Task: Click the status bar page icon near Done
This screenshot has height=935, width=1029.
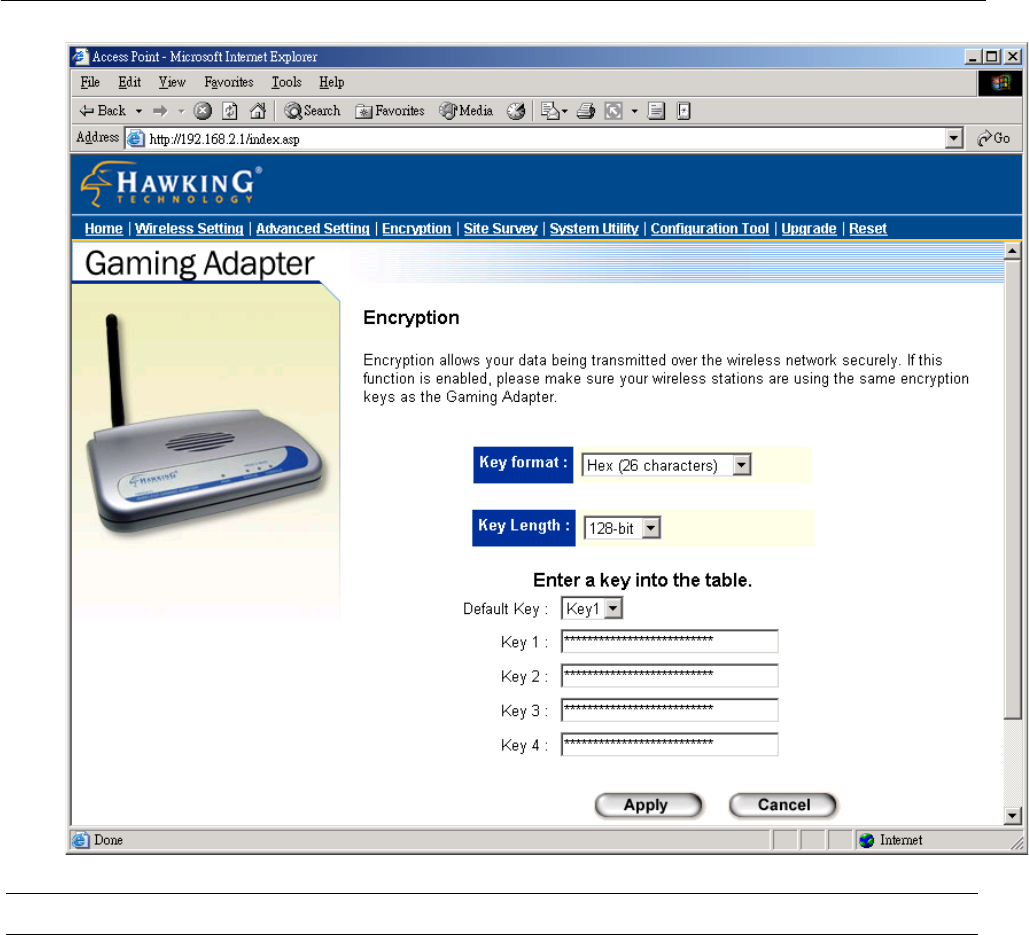Action: coord(80,840)
